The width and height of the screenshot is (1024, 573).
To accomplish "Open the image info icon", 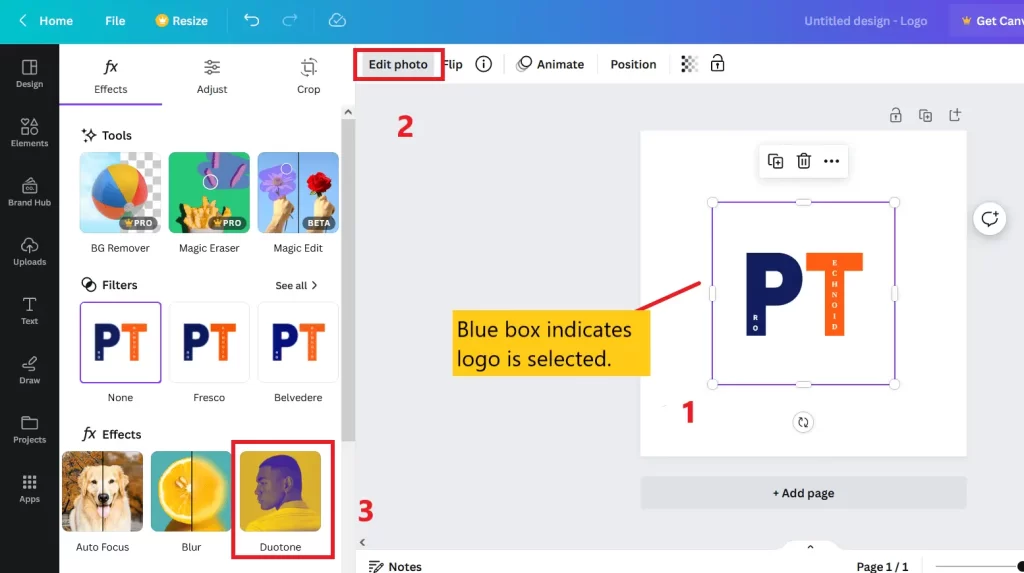I will tap(483, 64).
